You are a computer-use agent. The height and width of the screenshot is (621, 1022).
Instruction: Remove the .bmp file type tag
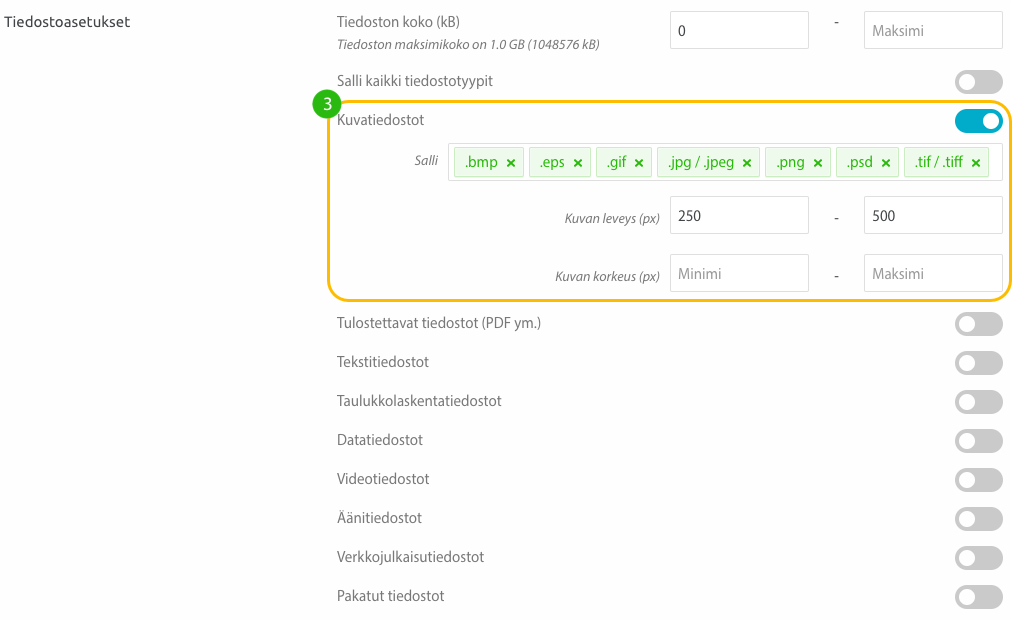(511, 163)
